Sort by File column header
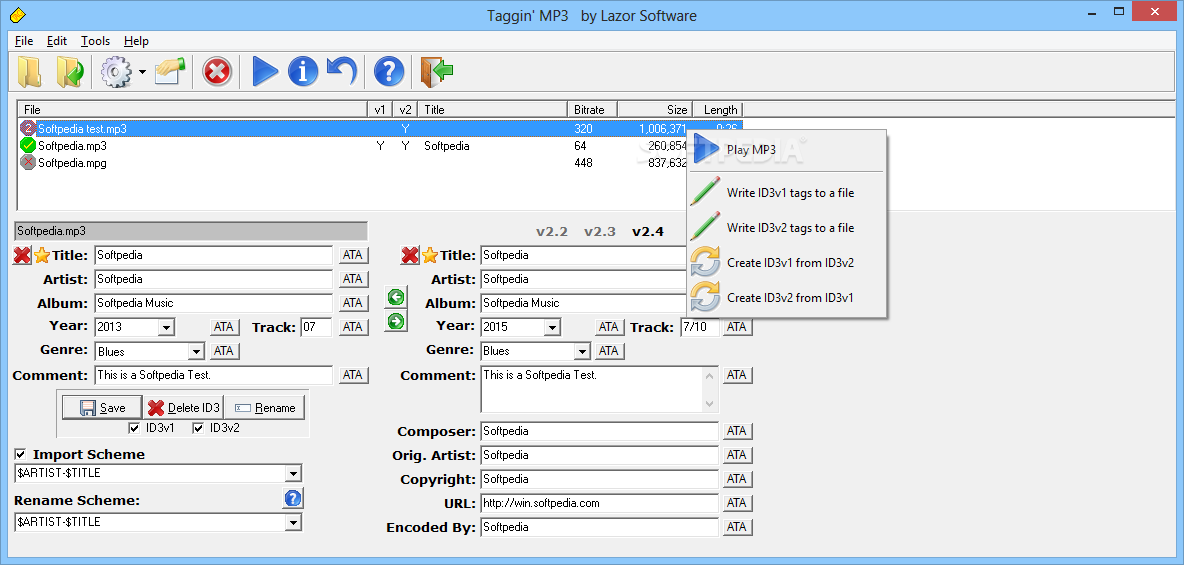 (x=192, y=110)
